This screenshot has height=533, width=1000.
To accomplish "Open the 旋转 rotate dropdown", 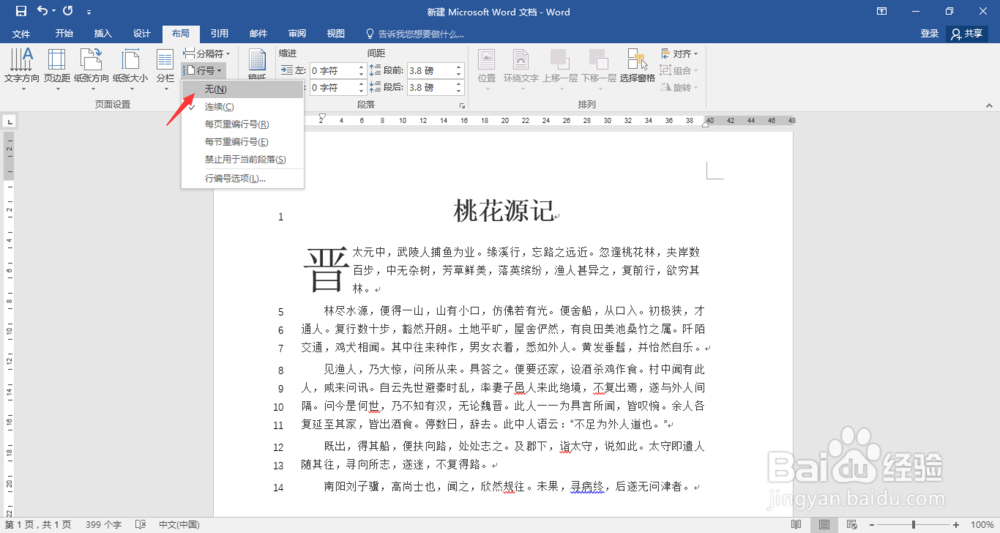I will coord(680,87).
